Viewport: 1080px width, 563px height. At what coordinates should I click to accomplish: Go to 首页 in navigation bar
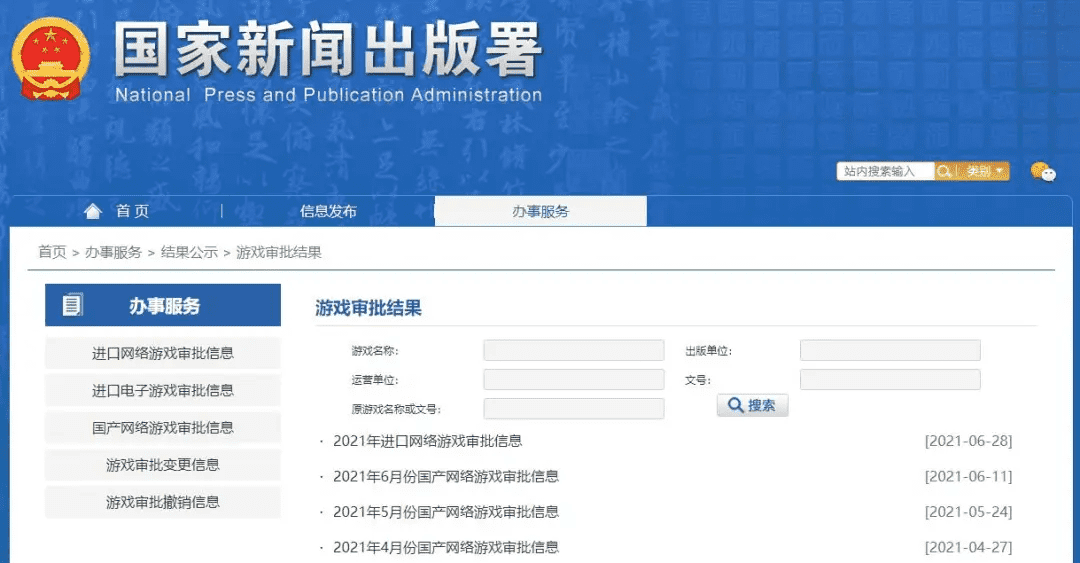pos(132,211)
